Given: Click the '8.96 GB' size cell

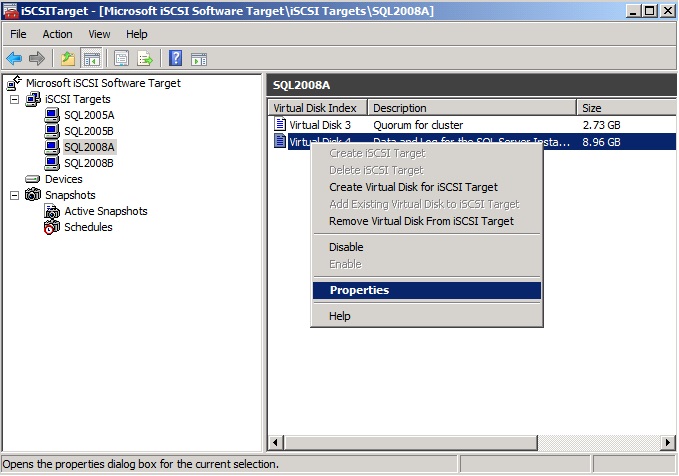Looking at the screenshot, I should [x=601, y=142].
